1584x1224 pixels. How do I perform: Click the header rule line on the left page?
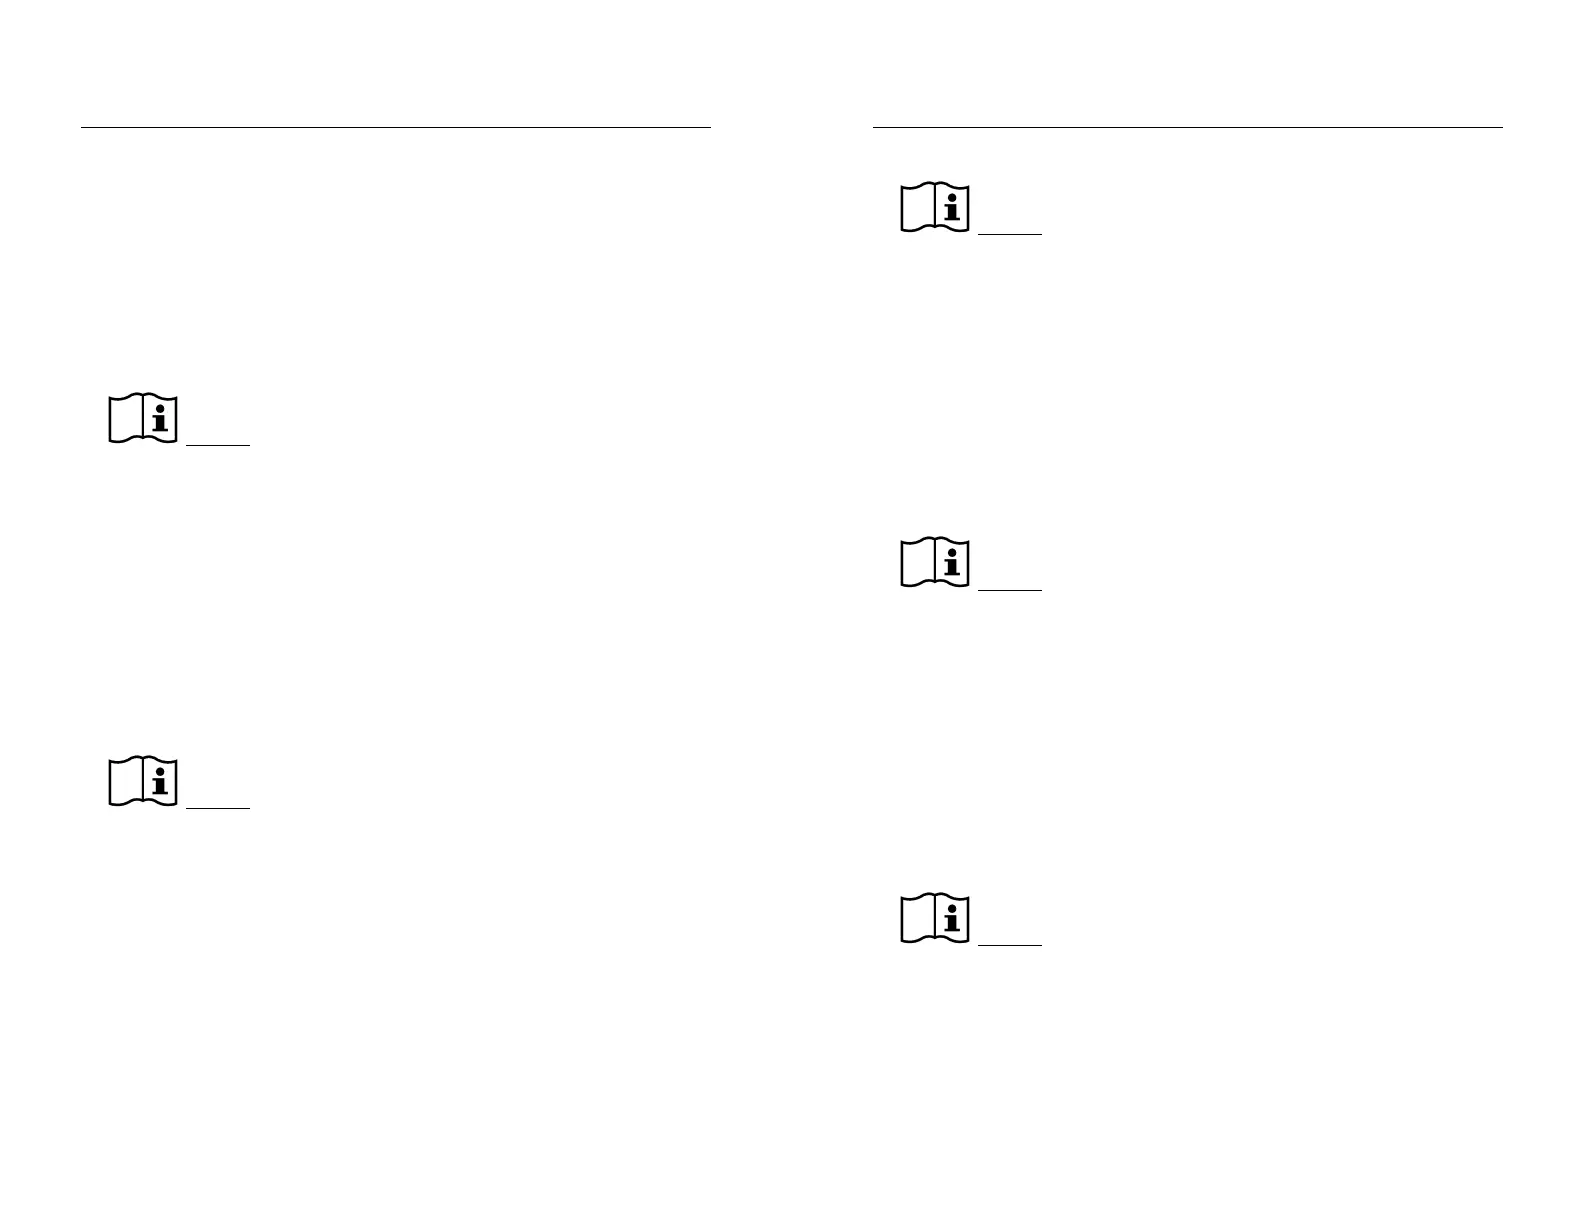coord(395,127)
